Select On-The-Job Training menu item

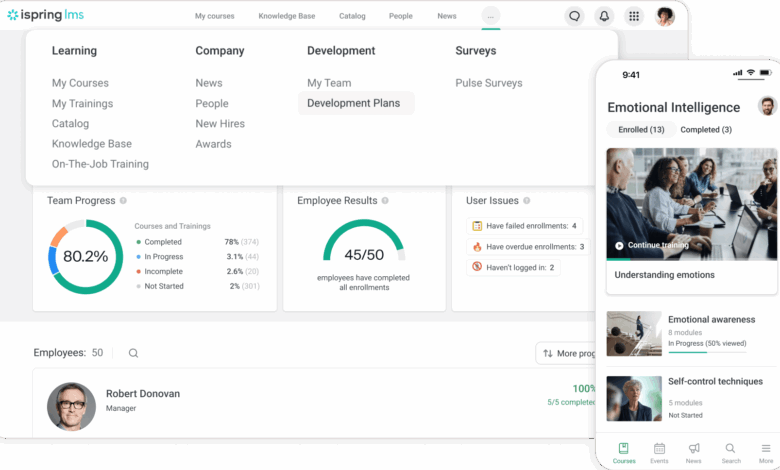[x=100, y=164]
